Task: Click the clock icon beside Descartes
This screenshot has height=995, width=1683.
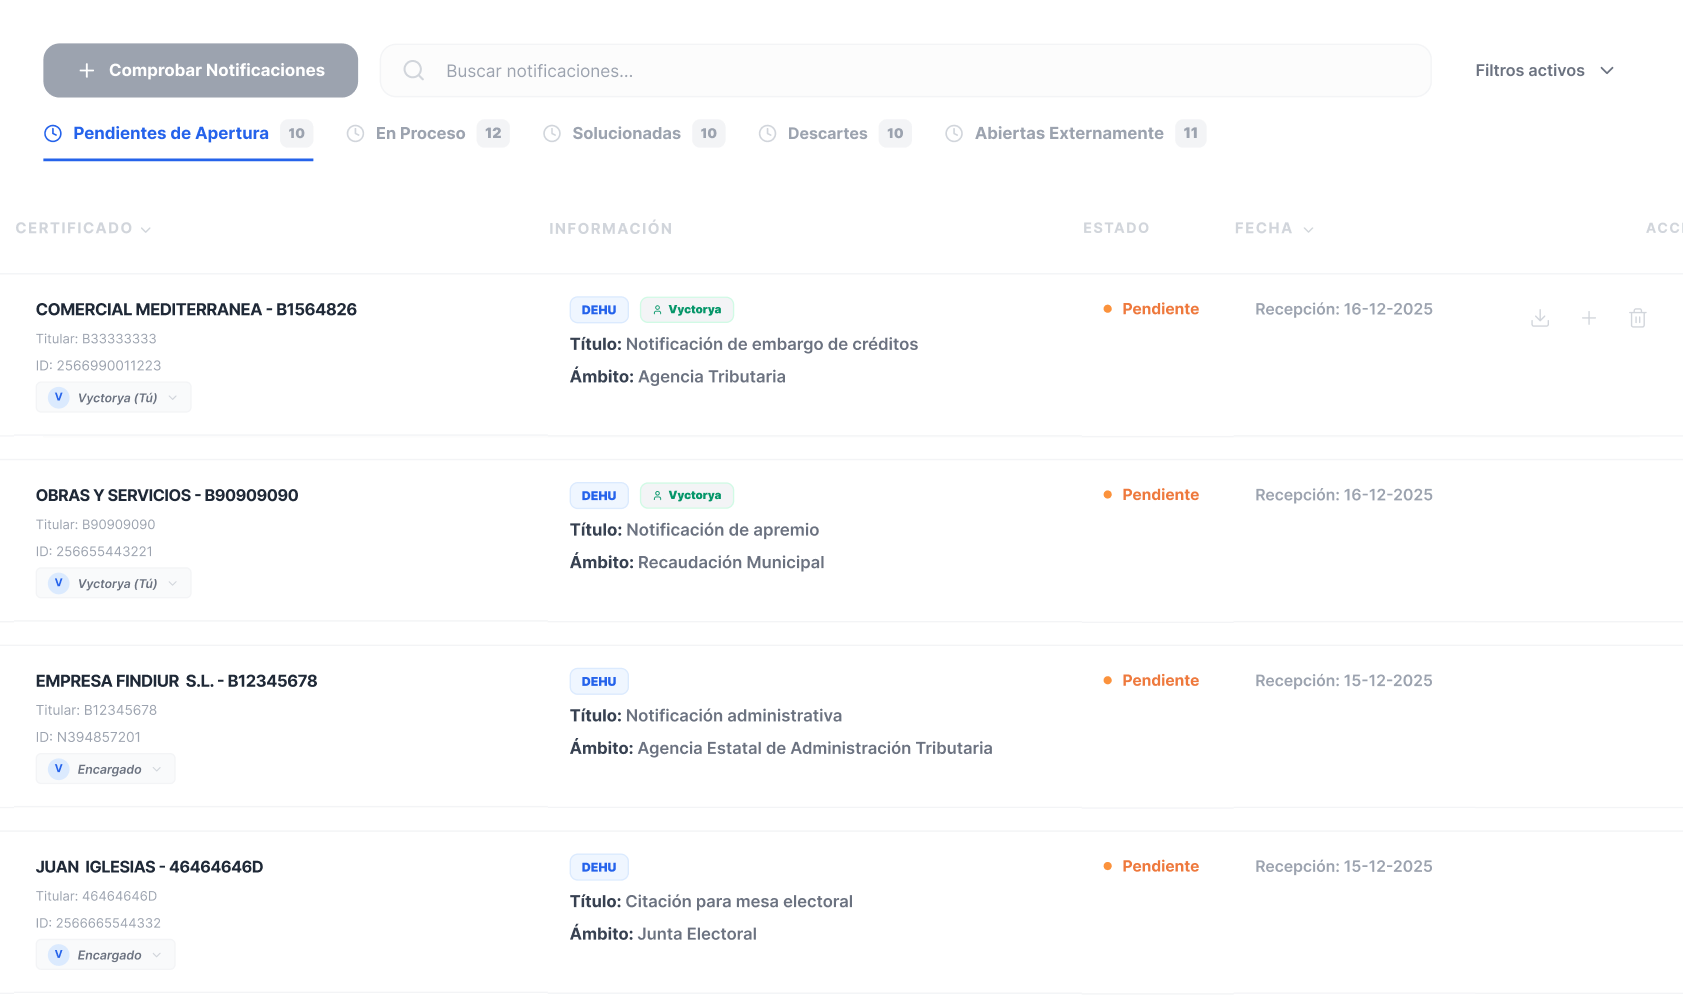Action: point(767,134)
